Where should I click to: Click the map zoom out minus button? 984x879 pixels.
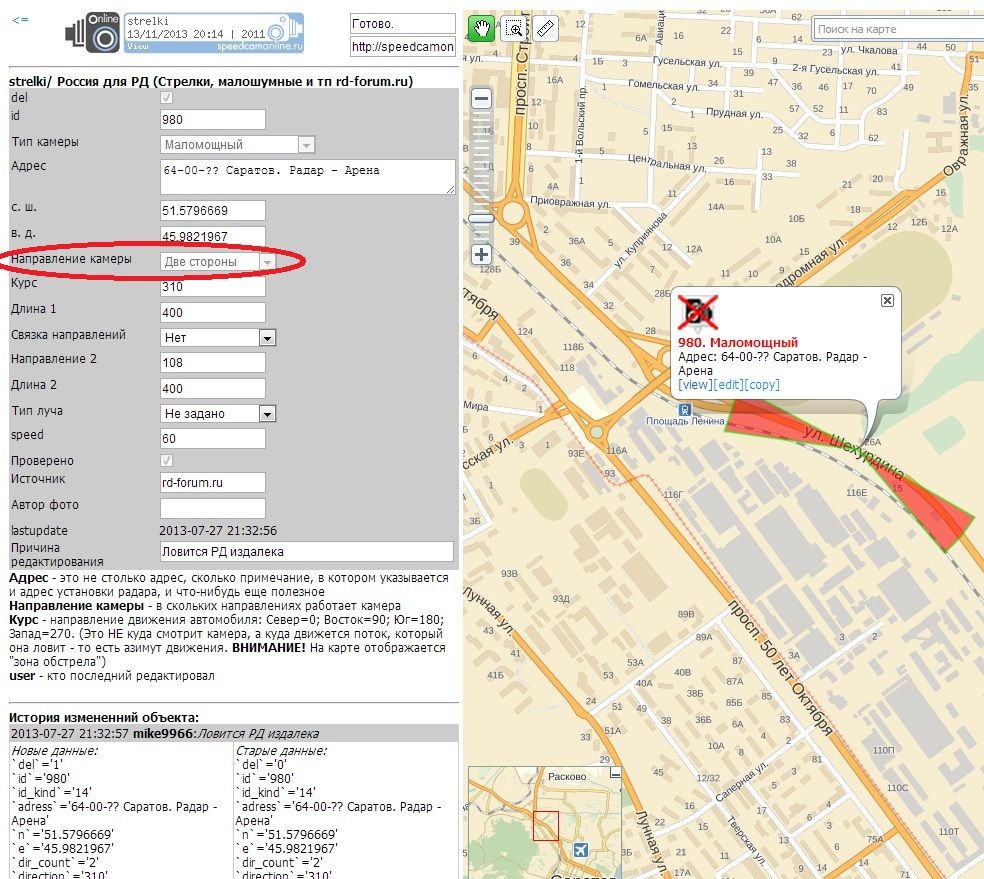[481, 98]
